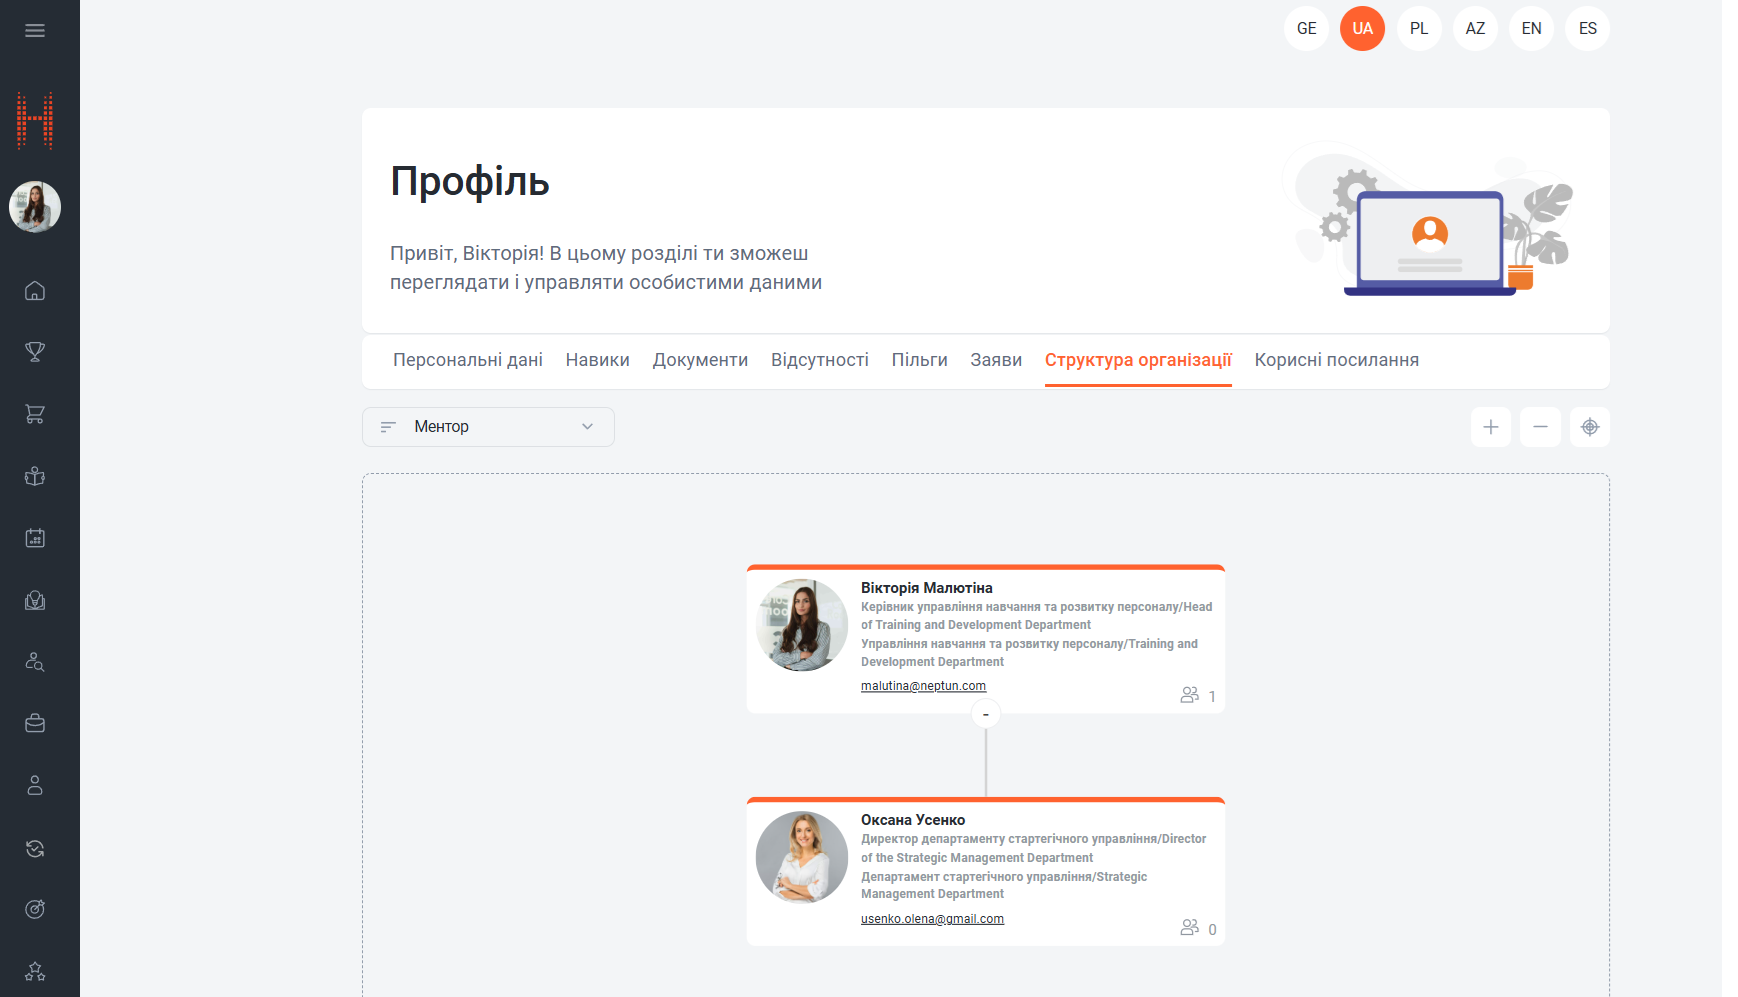
Task: Toggle the sidebar hamburger menu
Action: 35,30
